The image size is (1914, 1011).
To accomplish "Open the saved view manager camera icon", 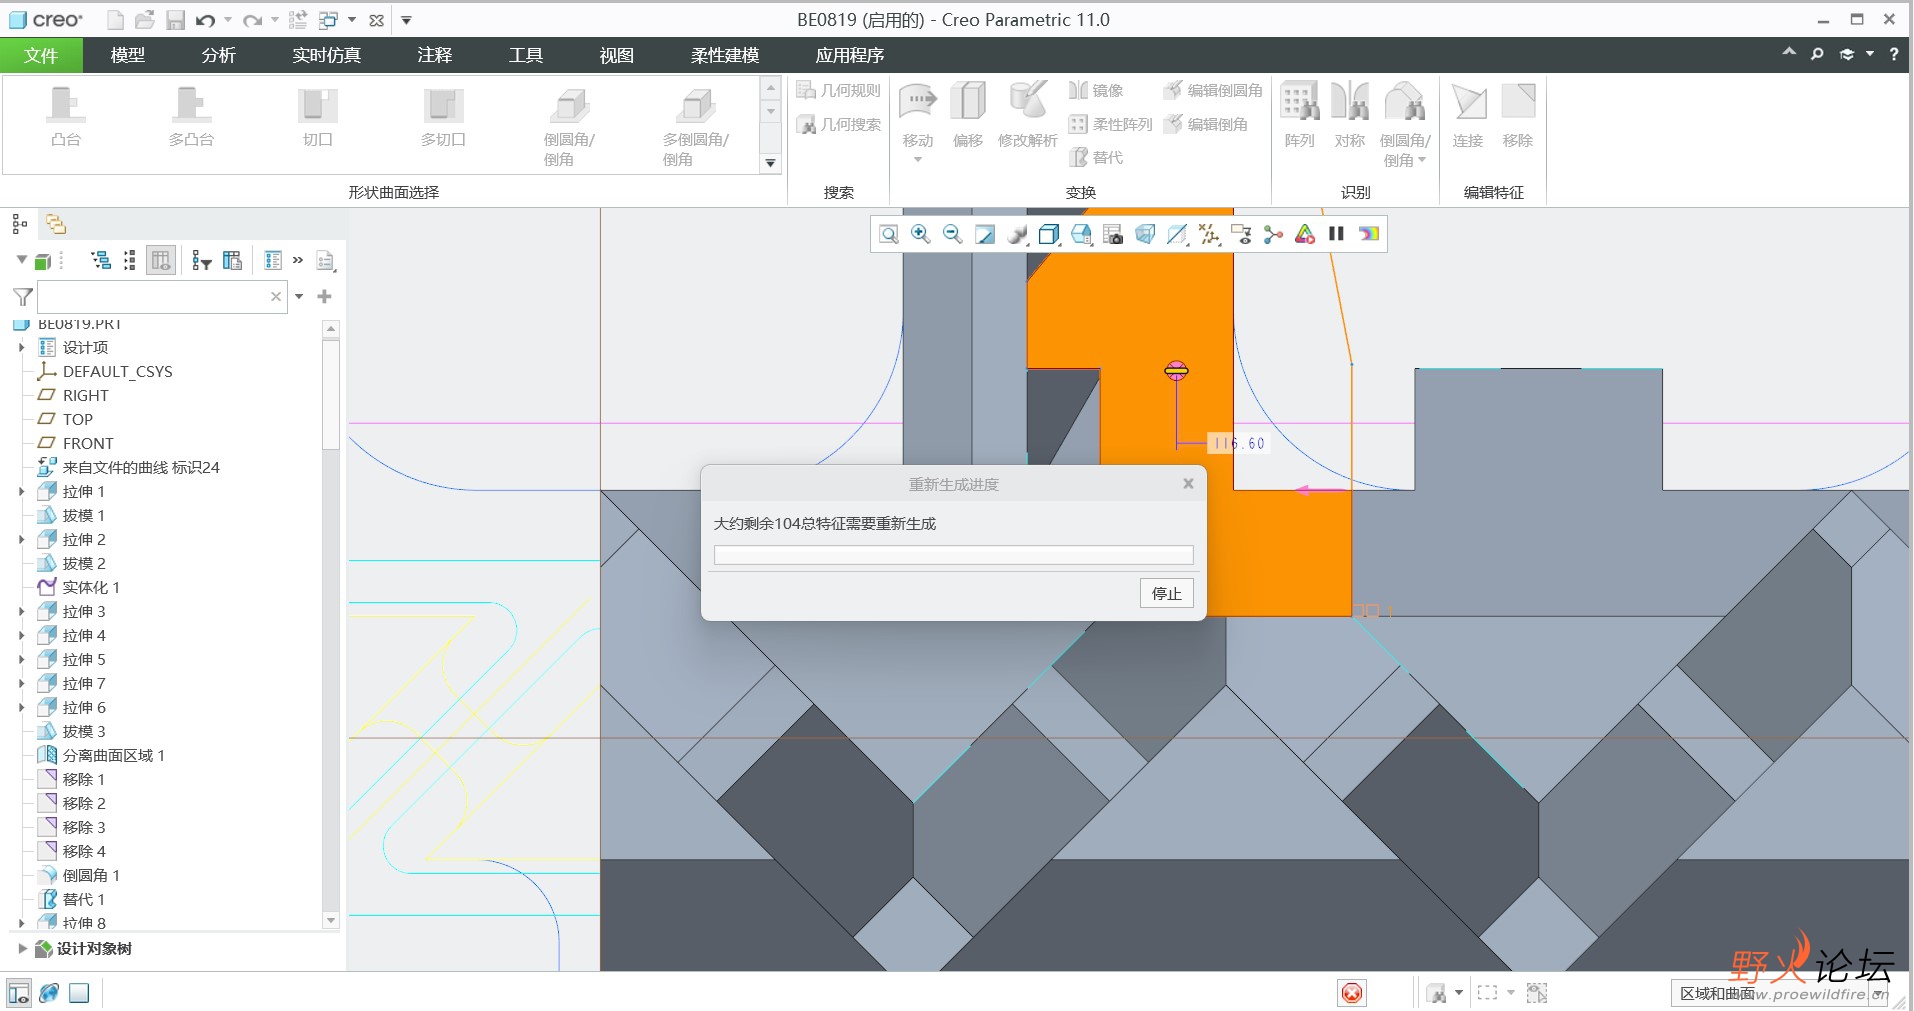I will tap(1112, 234).
